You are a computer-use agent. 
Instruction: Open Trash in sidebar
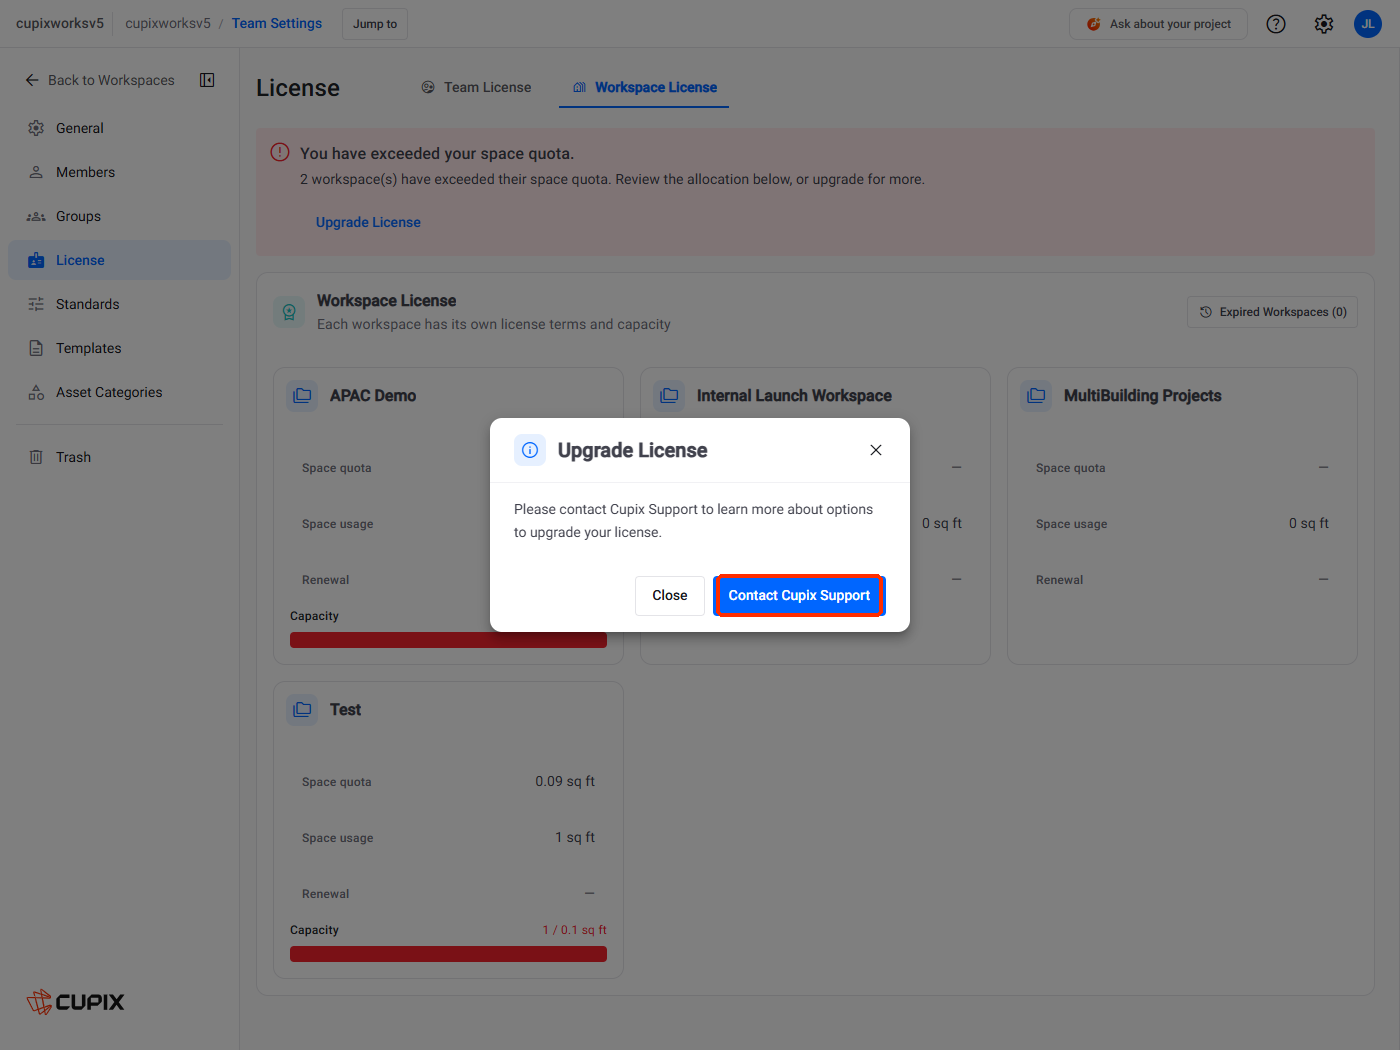click(x=119, y=457)
